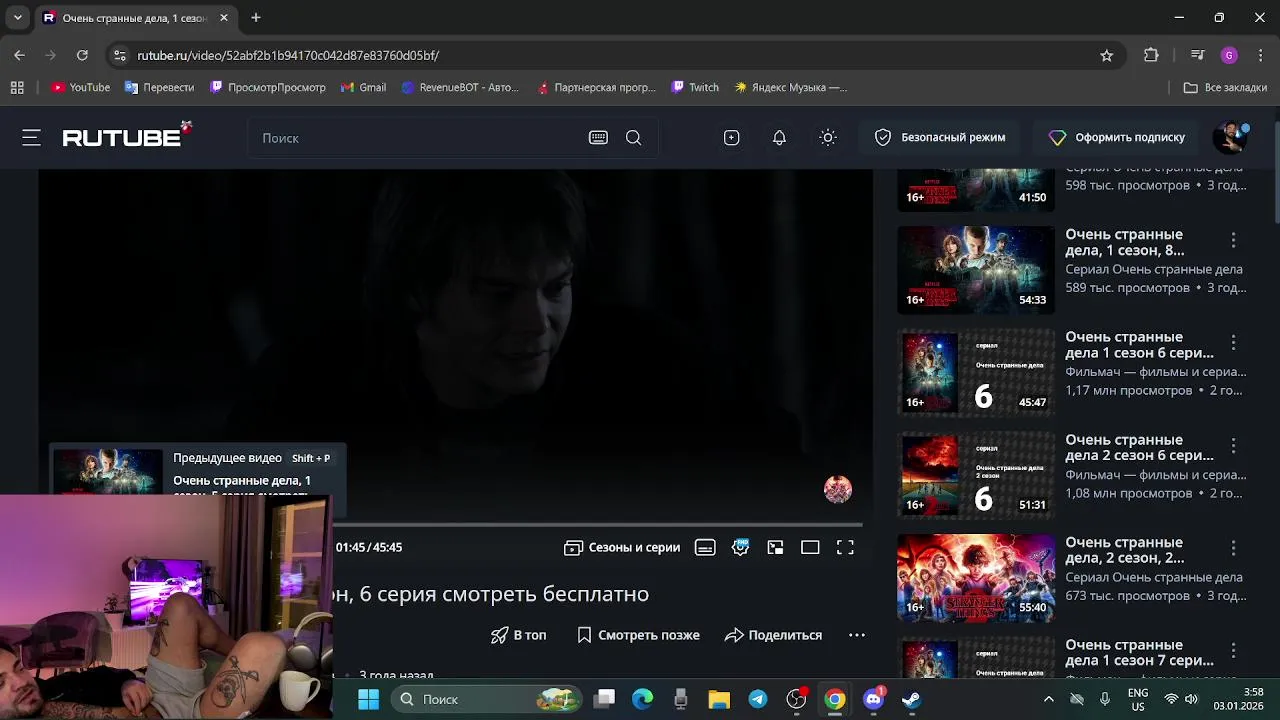Toggle subtitles in the player
This screenshot has height=720, width=1280.
pyautogui.click(x=705, y=547)
